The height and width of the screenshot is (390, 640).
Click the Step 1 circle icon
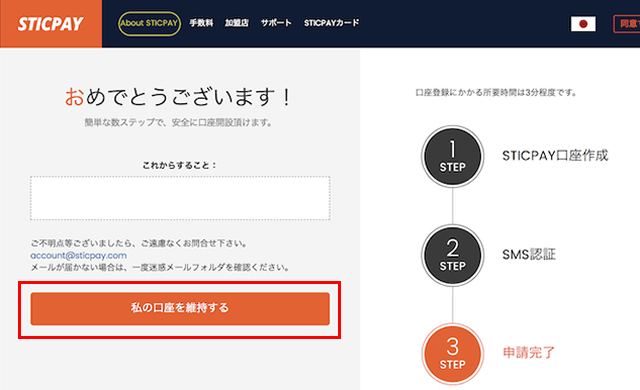(452, 156)
